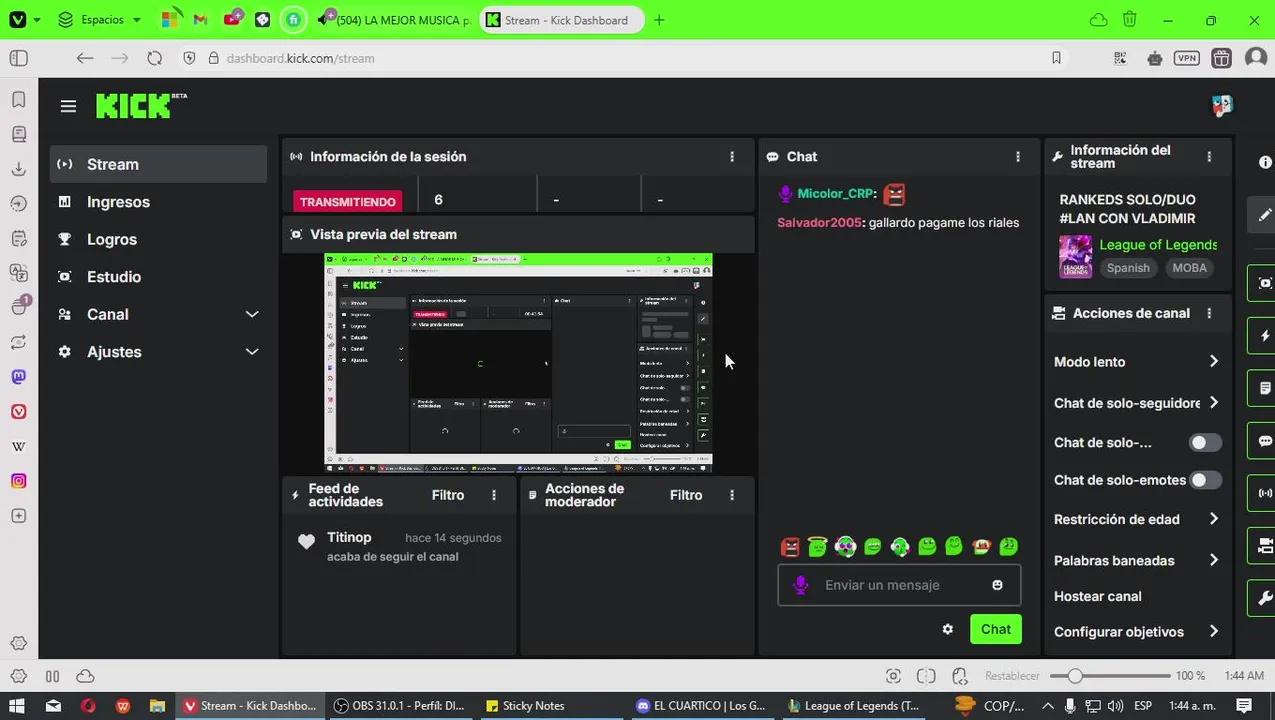
Task: Open the info icon in right widget rail
Action: click(1265, 162)
